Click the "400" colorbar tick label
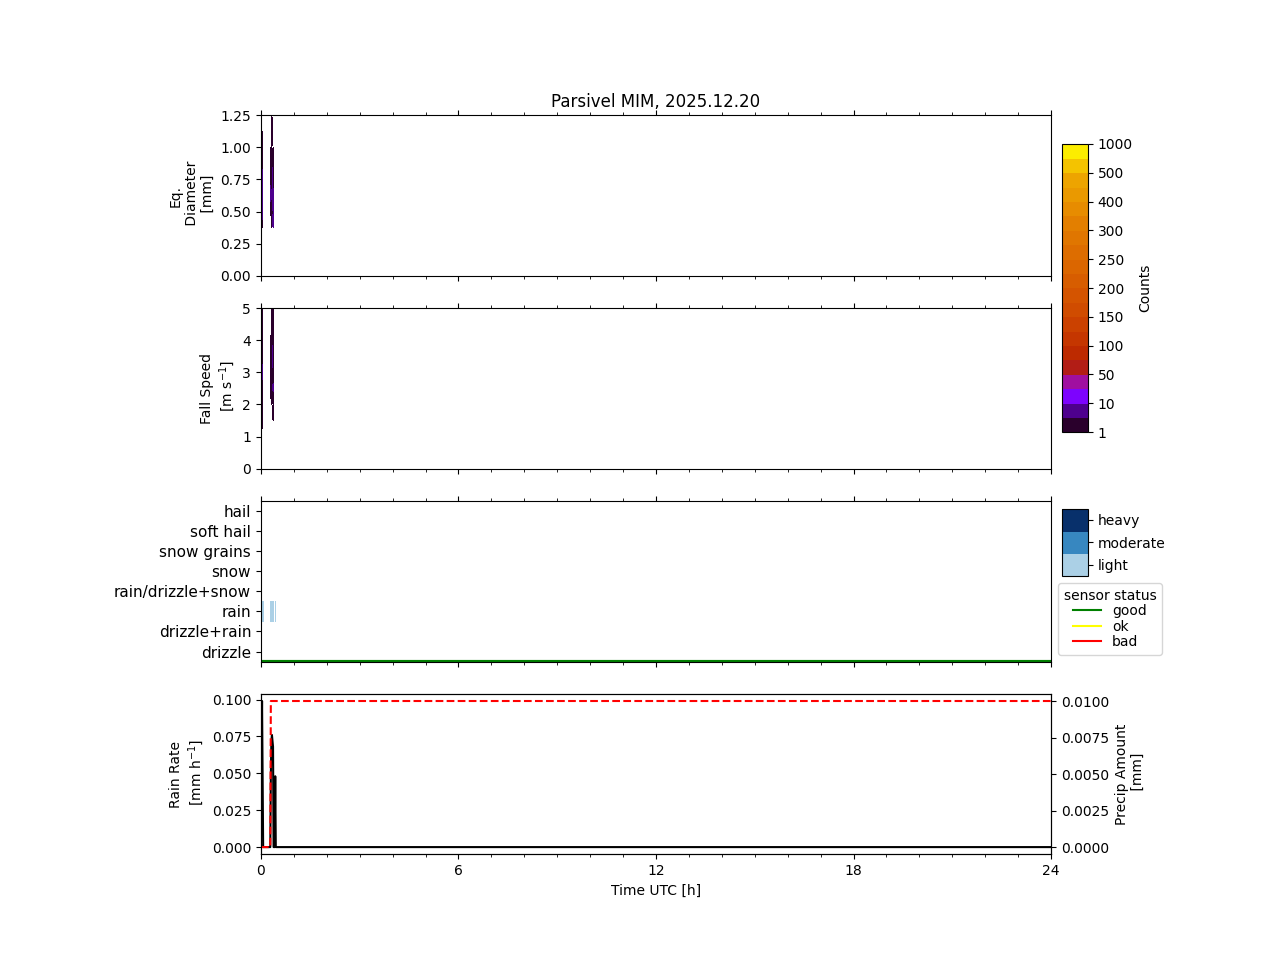This screenshot has height=960, width=1280. (1111, 202)
